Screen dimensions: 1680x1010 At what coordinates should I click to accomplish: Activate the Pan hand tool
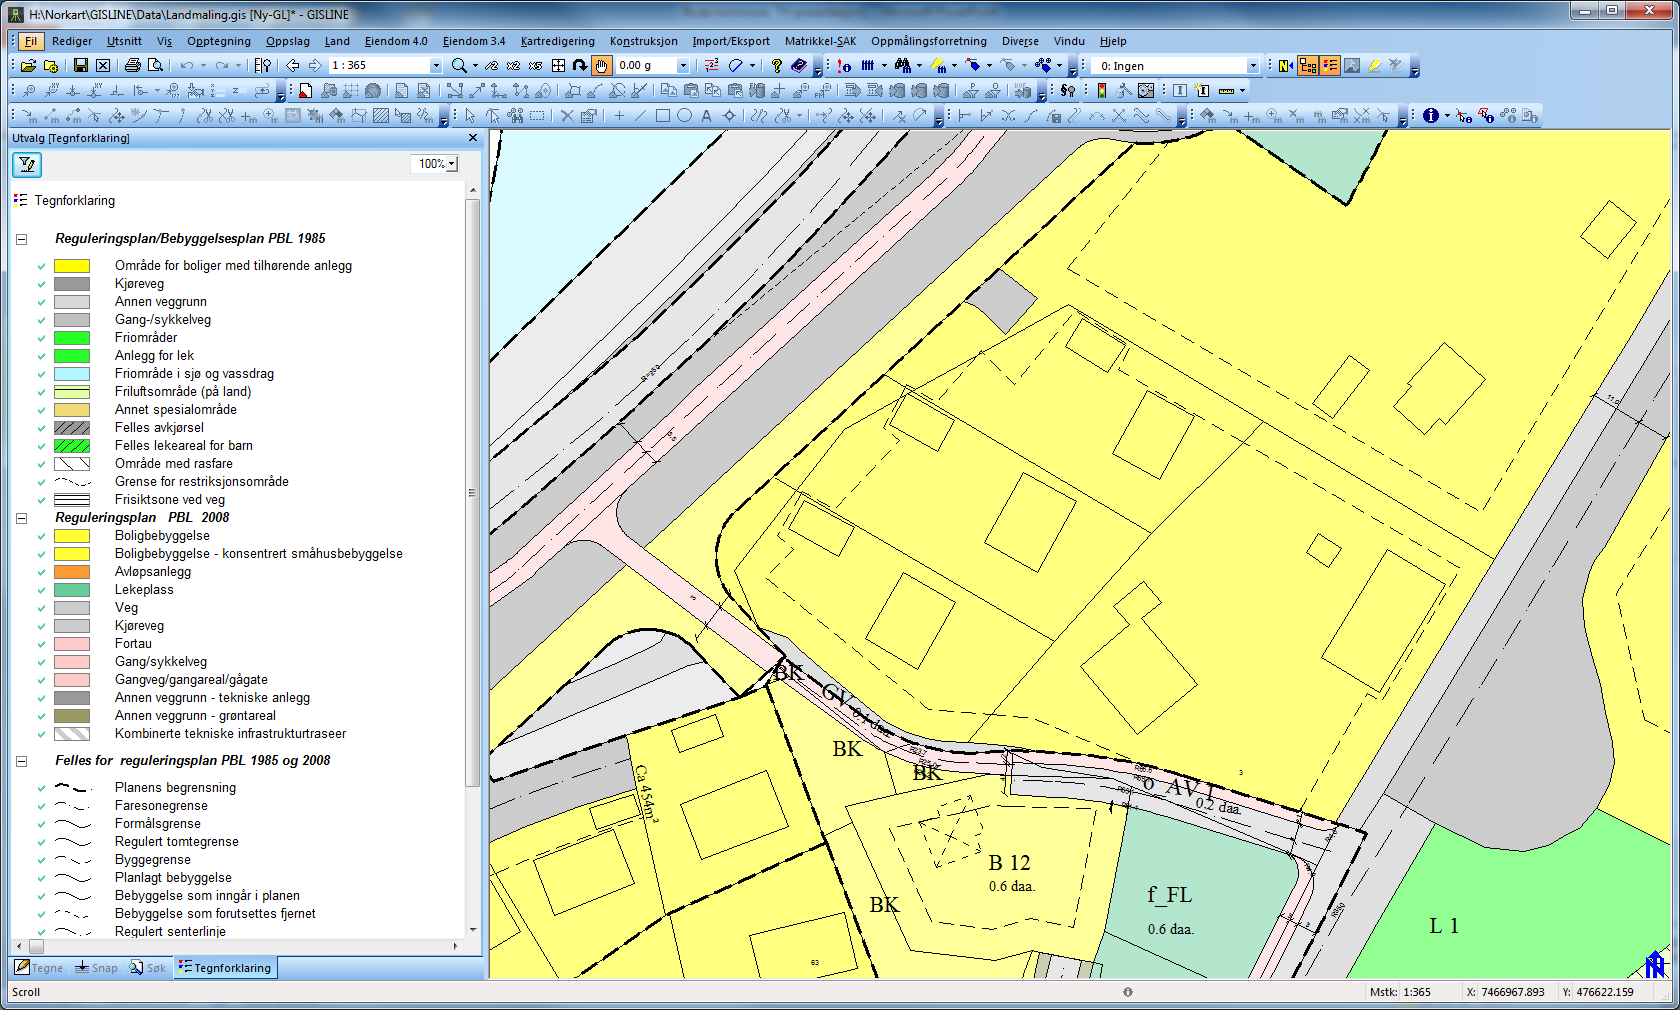(x=601, y=65)
